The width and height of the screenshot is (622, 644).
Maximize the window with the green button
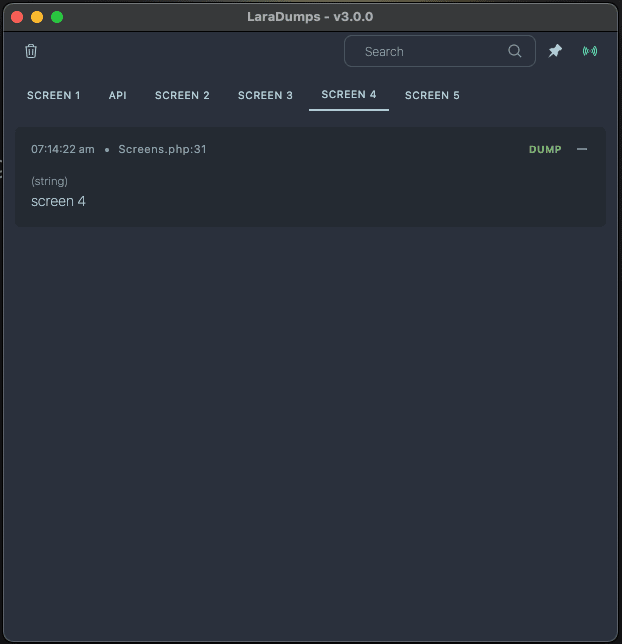pyautogui.click(x=57, y=17)
